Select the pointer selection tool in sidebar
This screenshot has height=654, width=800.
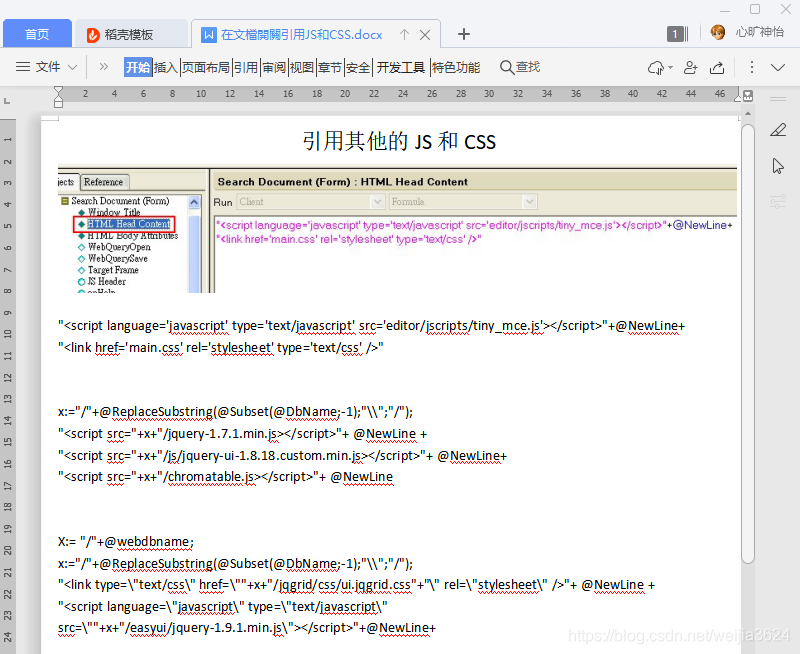click(x=778, y=166)
